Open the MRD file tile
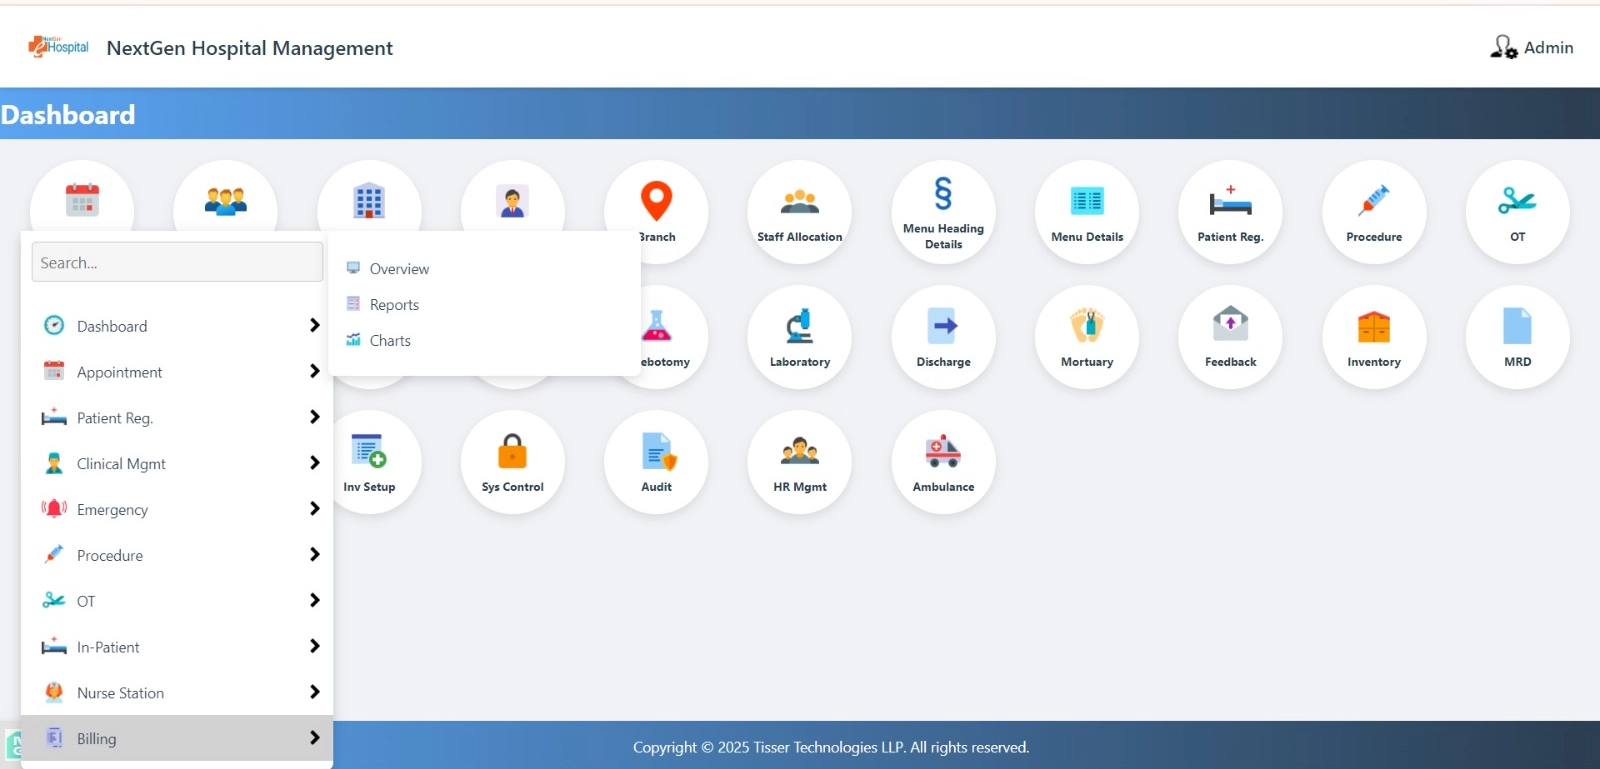Screen dimensions: 1600x769 pos(1517,337)
